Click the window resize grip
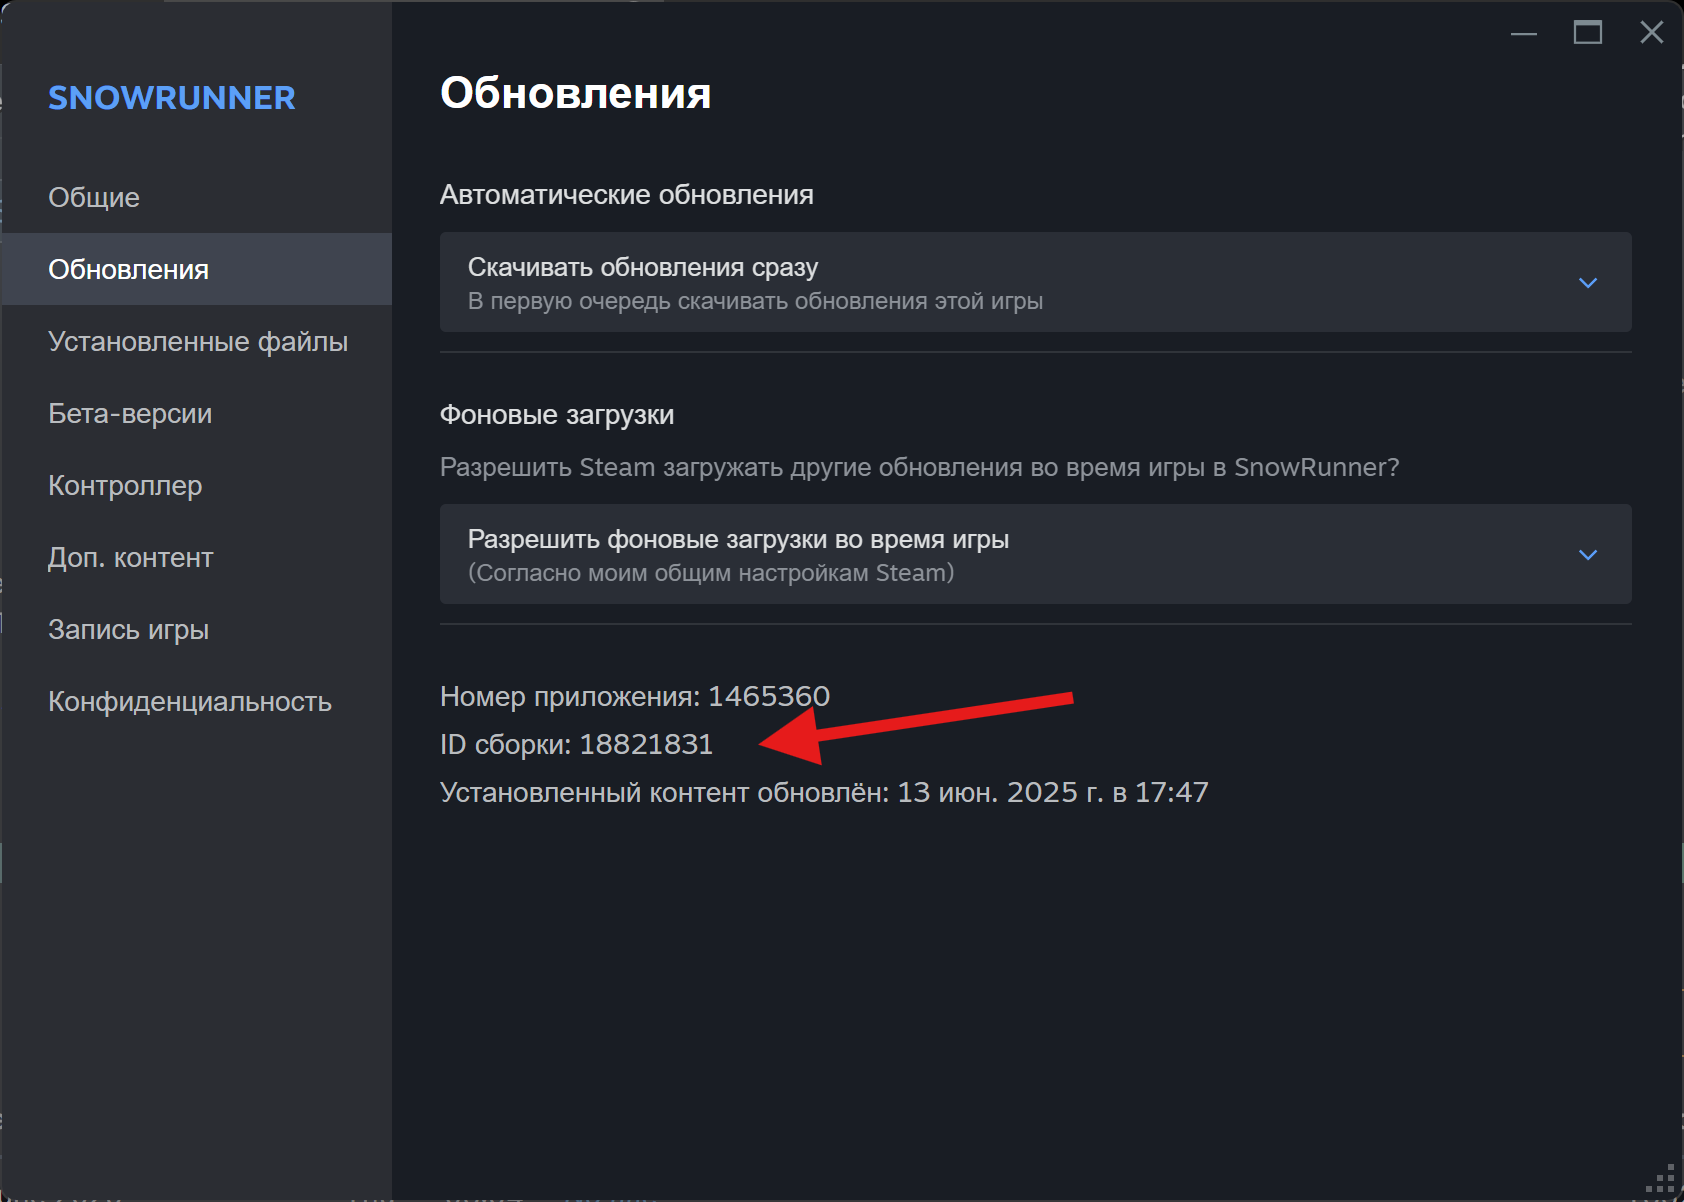1684x1202 pixels. point(1661,1180)
